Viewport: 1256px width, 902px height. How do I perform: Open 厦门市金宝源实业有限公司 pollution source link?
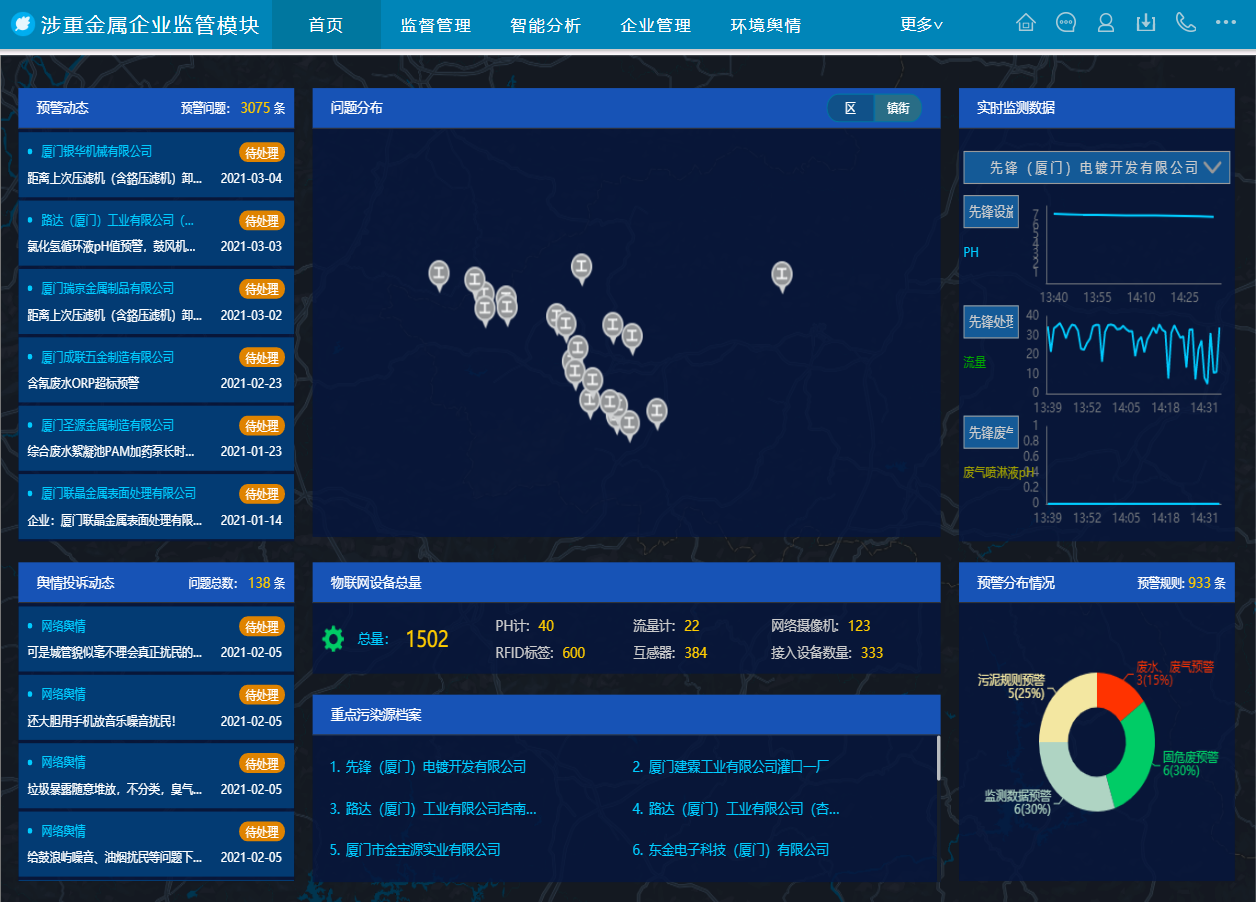tap(415, 850)
